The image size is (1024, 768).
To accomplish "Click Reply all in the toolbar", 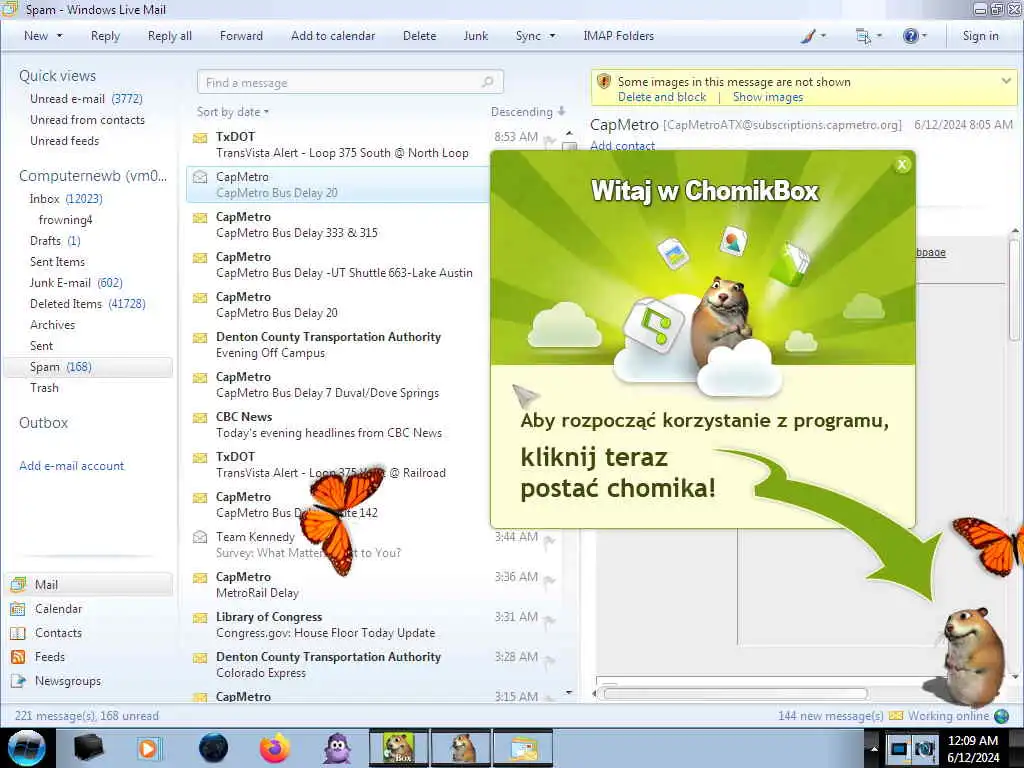I will (170, 36).
